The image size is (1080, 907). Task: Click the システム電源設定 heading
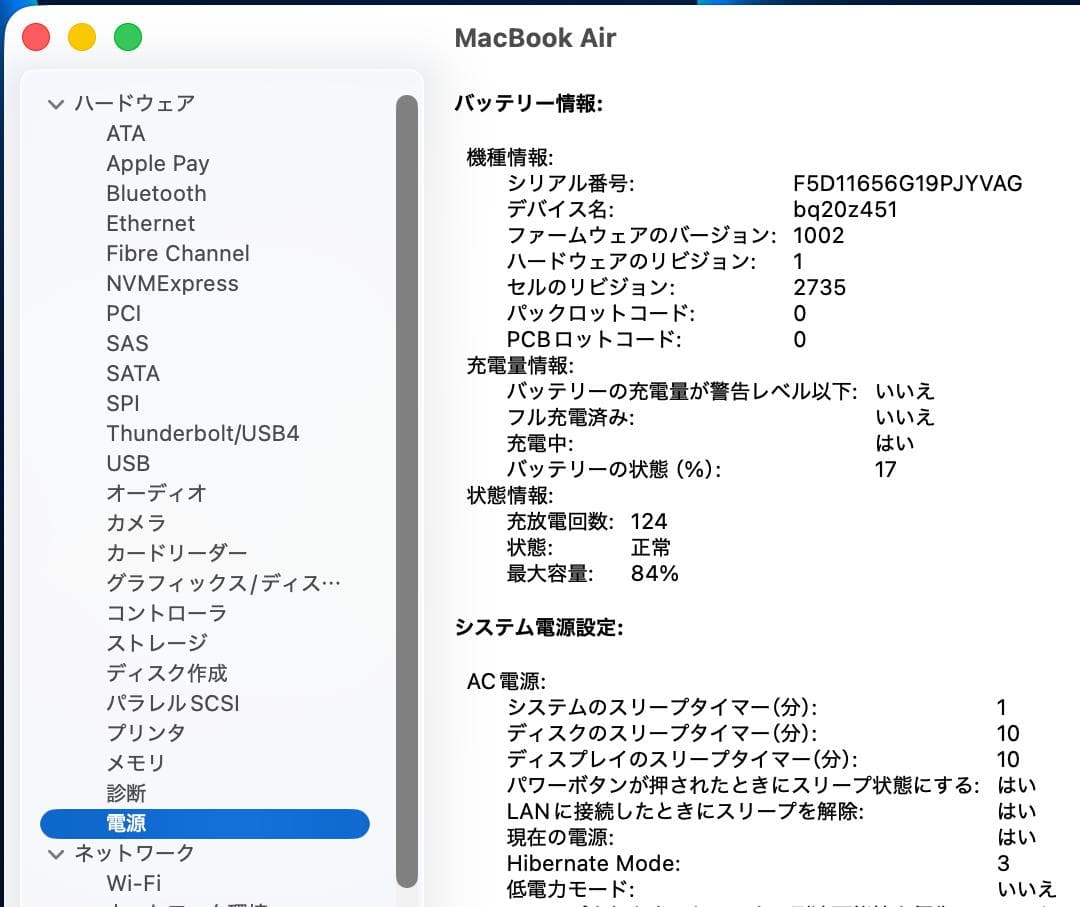coord(539,627)
